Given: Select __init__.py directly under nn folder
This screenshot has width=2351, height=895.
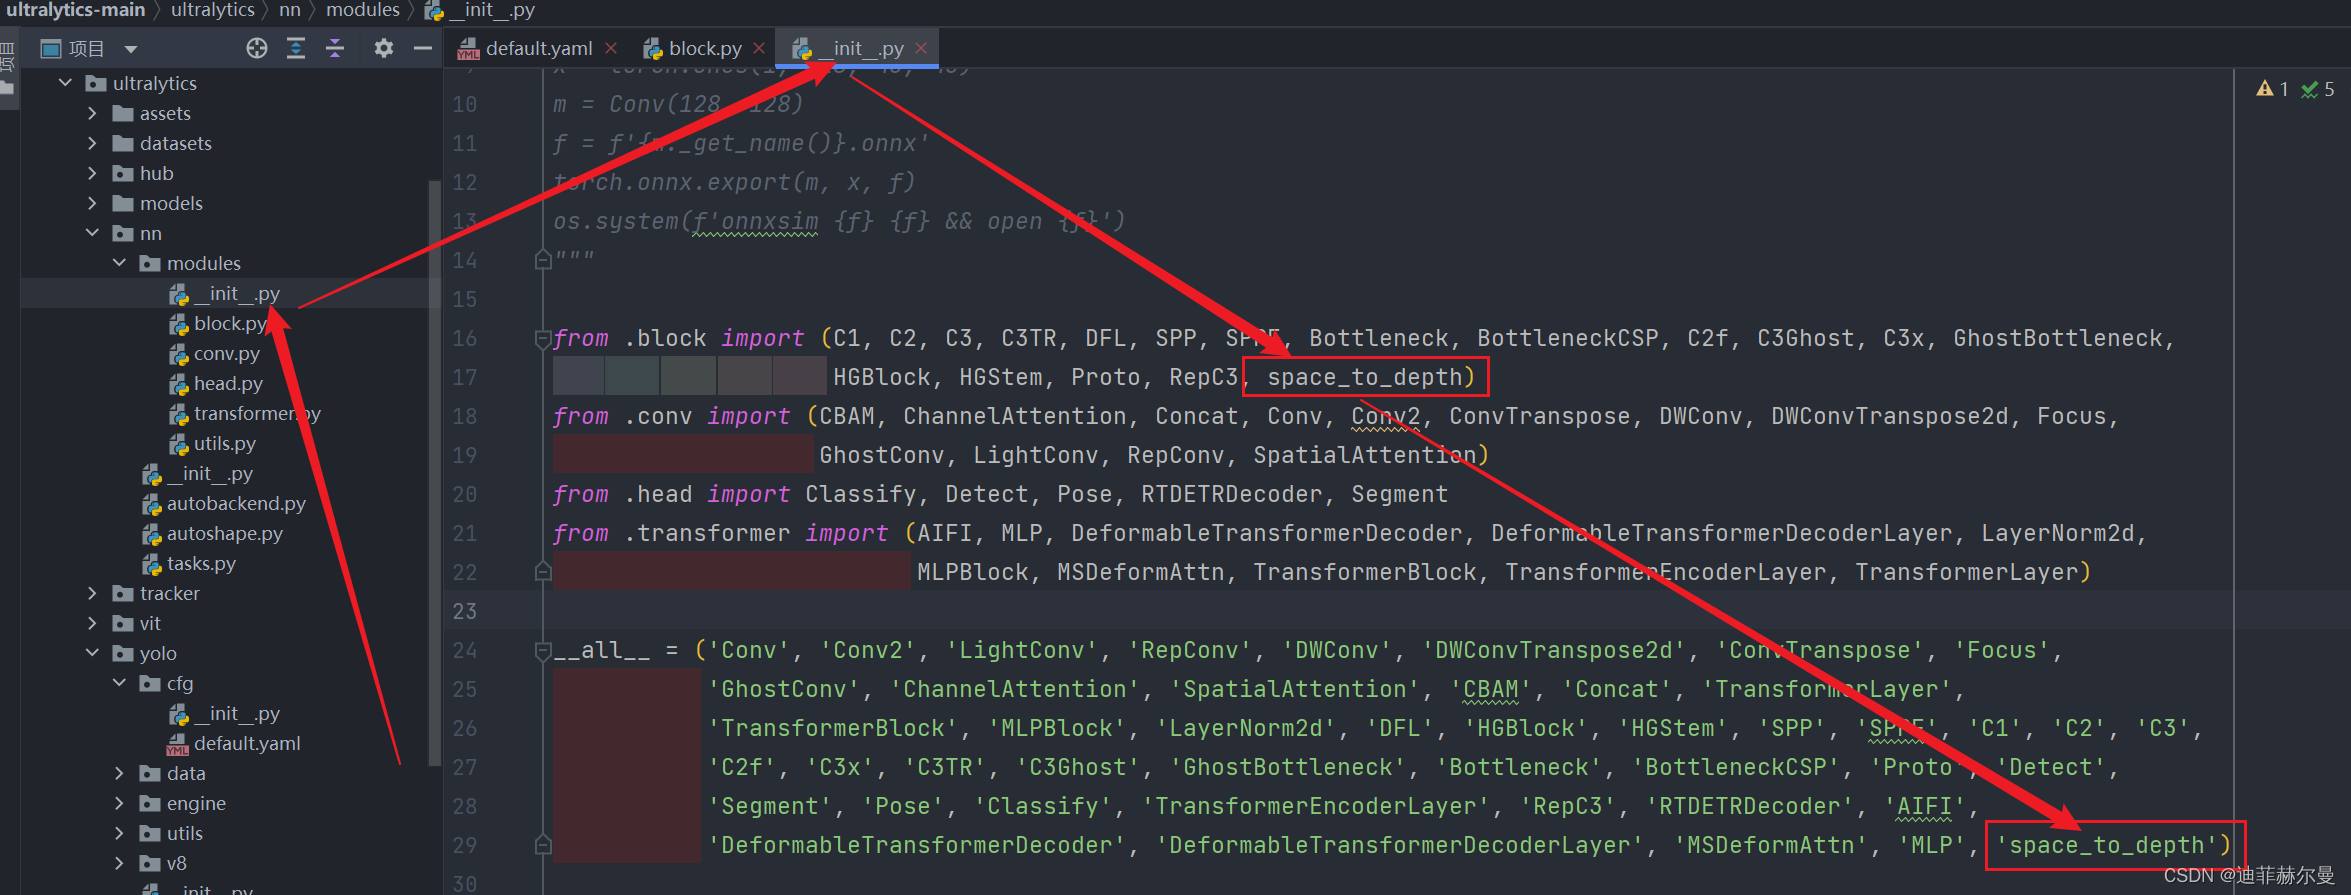Looking at the screenshot, I should click(x=209, y=473).
